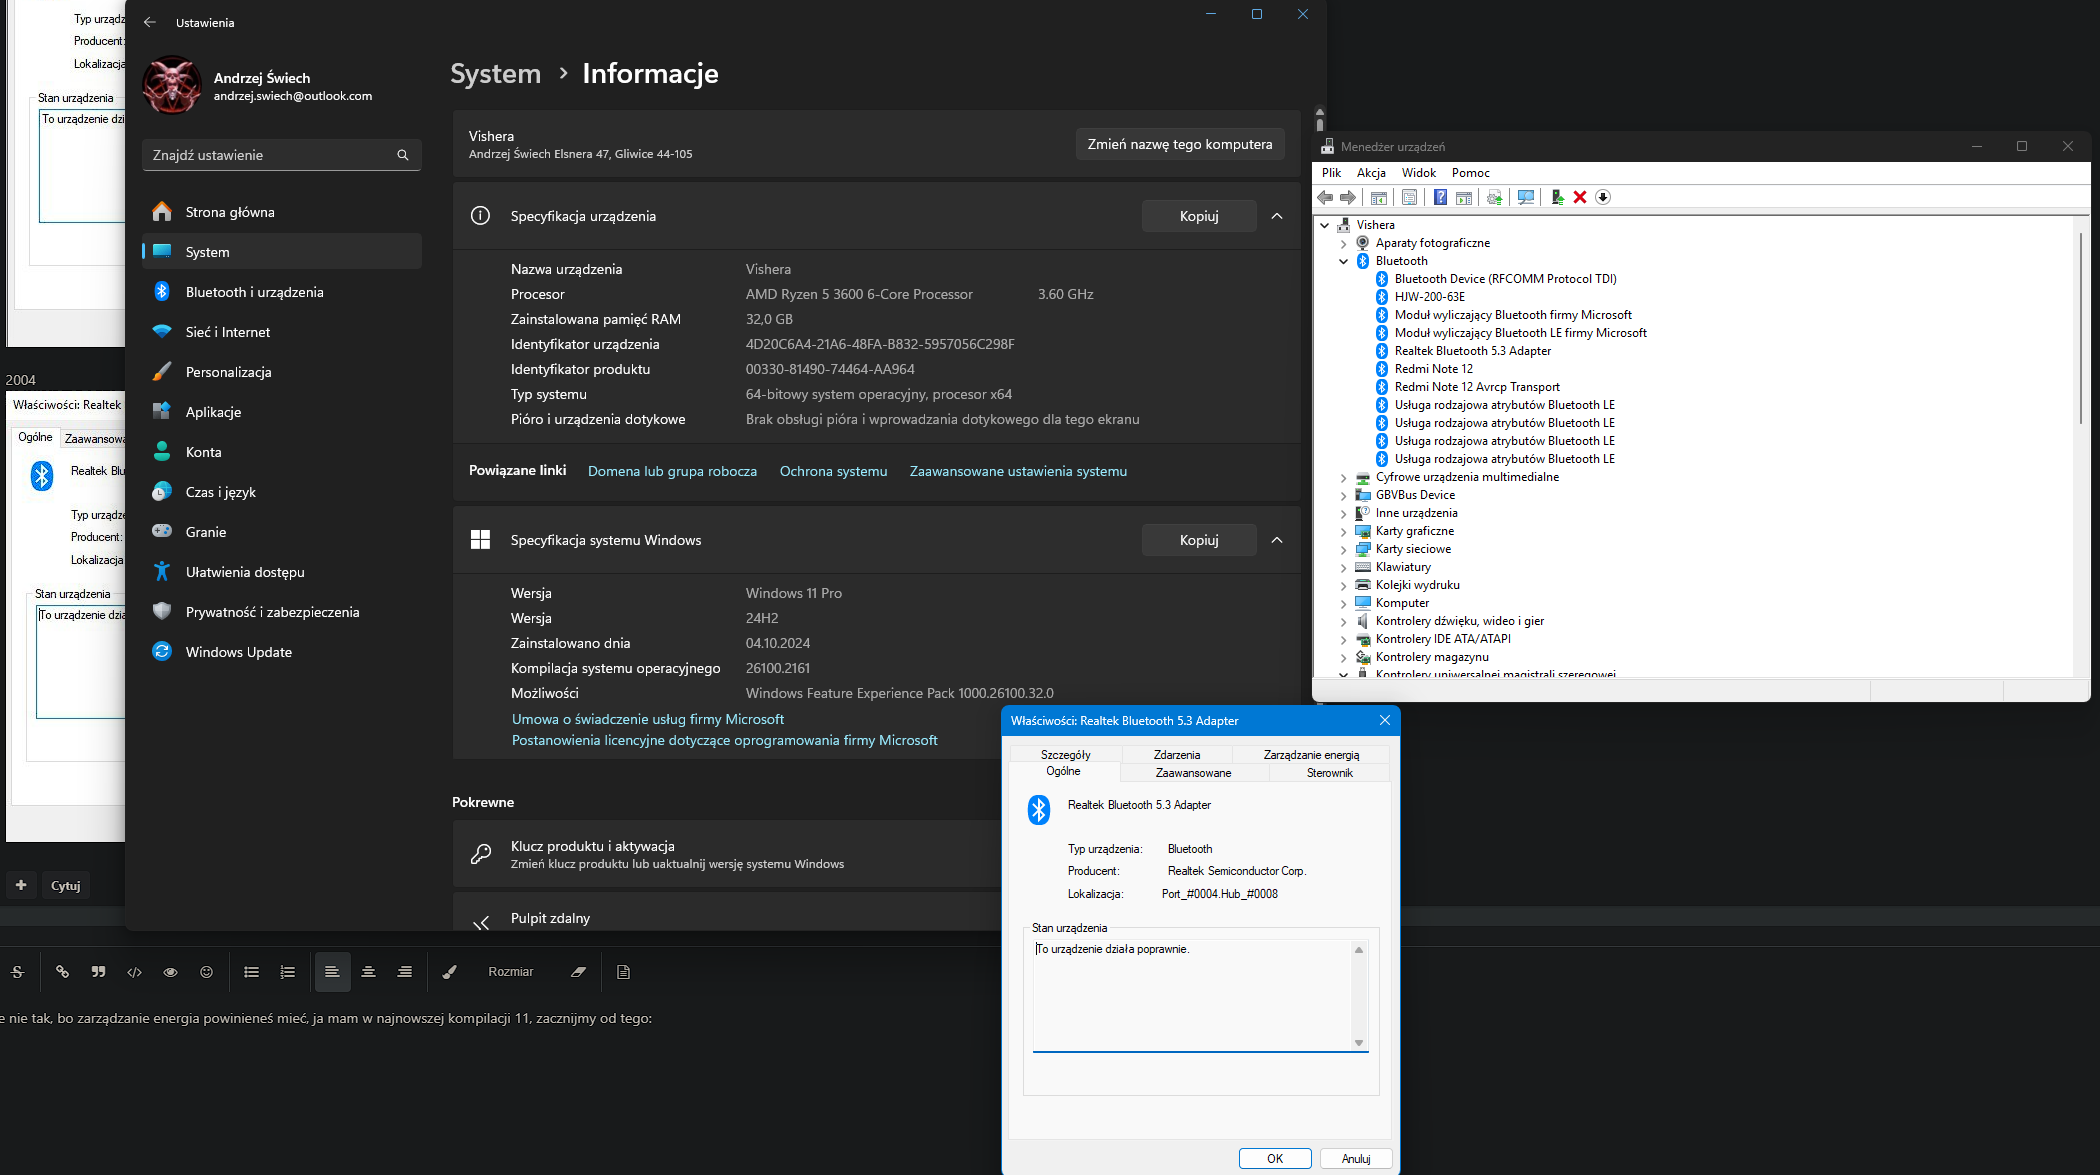Click the quote marks icon in editor
The image size is (2100, 1175).
(98, 971)
